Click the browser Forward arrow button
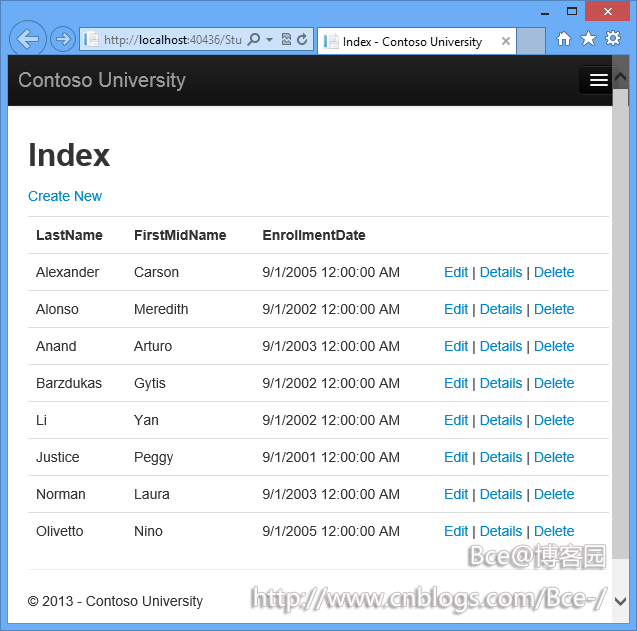The image size is (637, 631). (63, 39)
